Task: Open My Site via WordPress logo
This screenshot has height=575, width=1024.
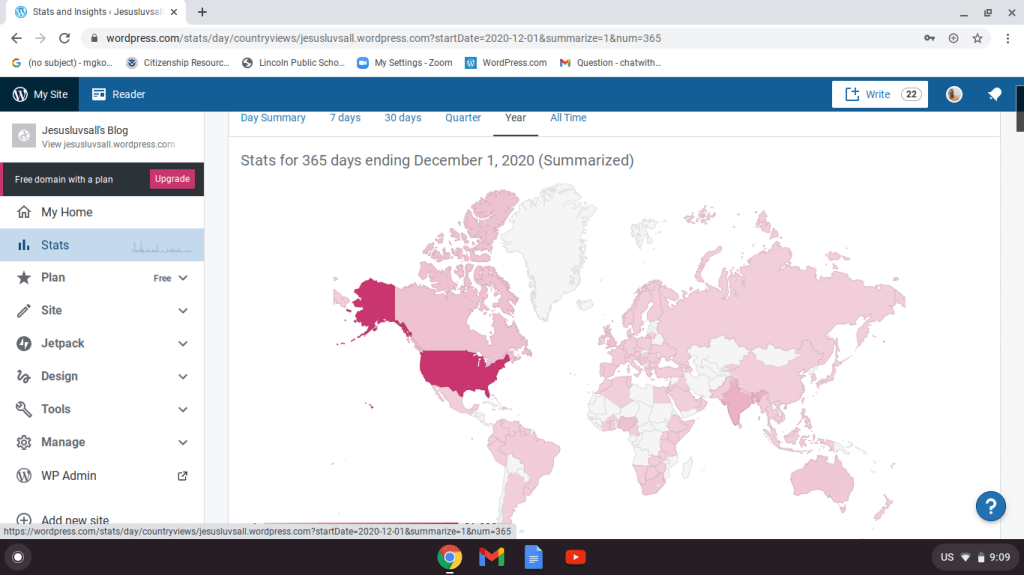Action: point(21,94)
